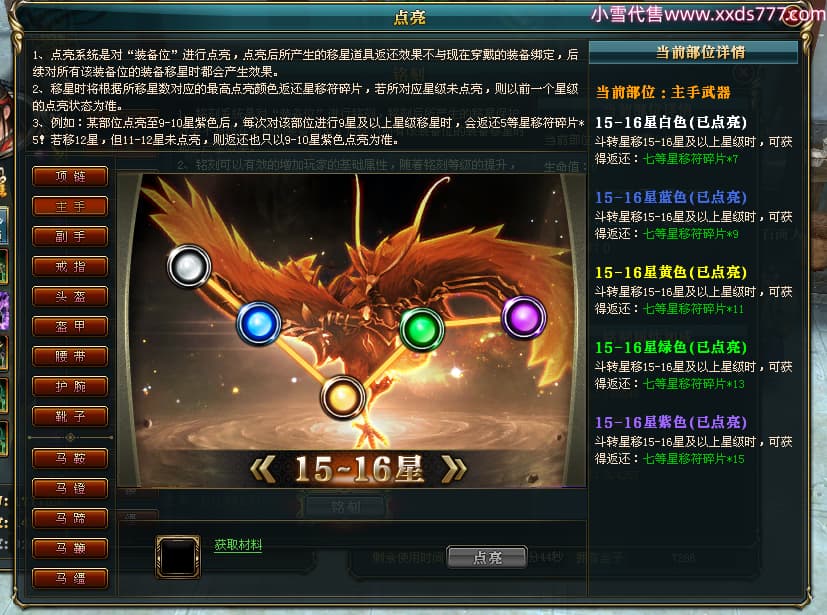The image size is (827, 615).
Task: Select the green orb node
Action: tap(422, 330)
